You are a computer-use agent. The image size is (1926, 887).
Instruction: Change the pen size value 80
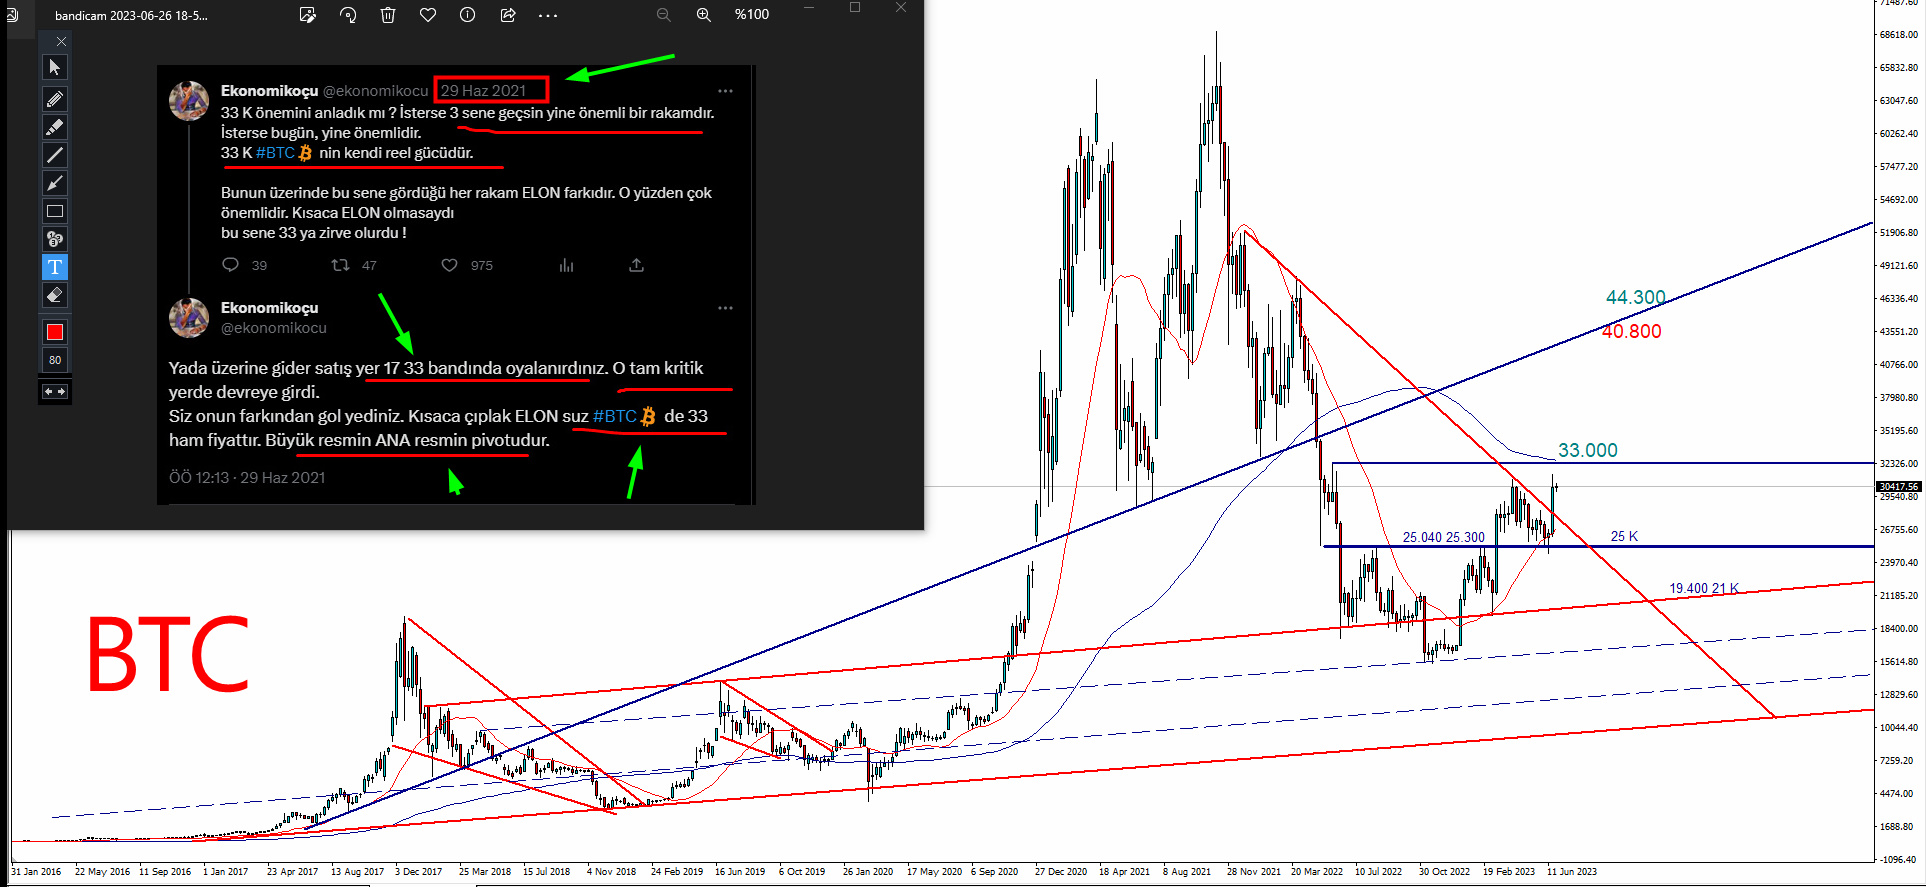click(55, 360)
